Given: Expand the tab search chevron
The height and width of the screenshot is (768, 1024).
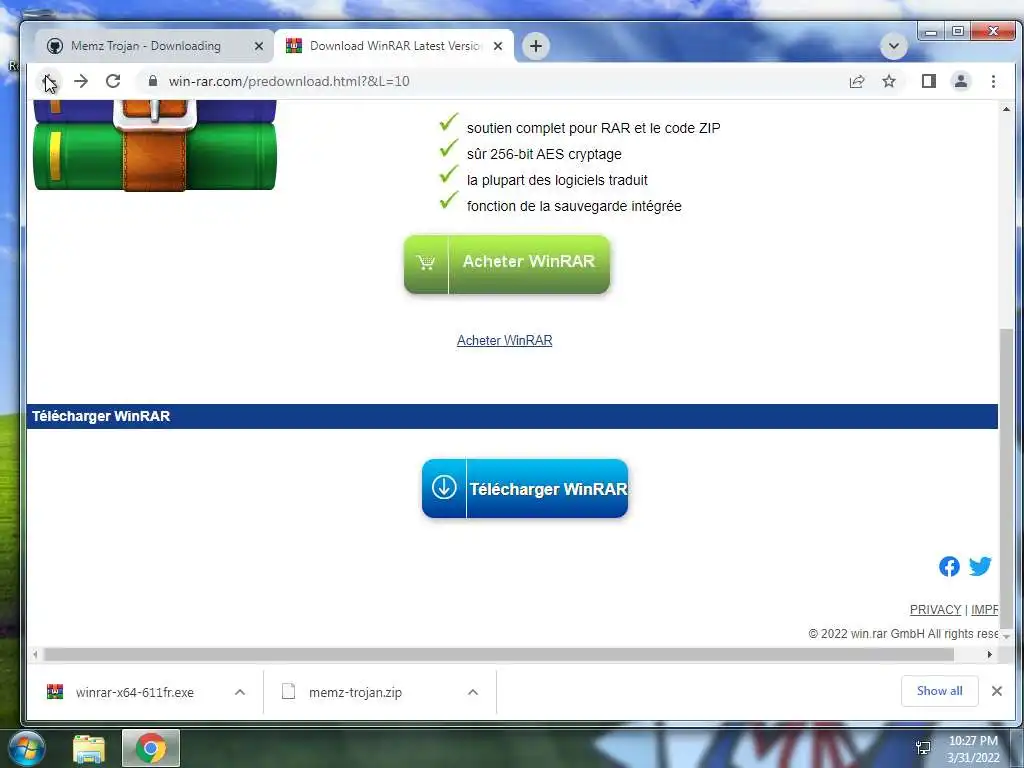Looking at the screenshot, I should [x=893, y=46].
